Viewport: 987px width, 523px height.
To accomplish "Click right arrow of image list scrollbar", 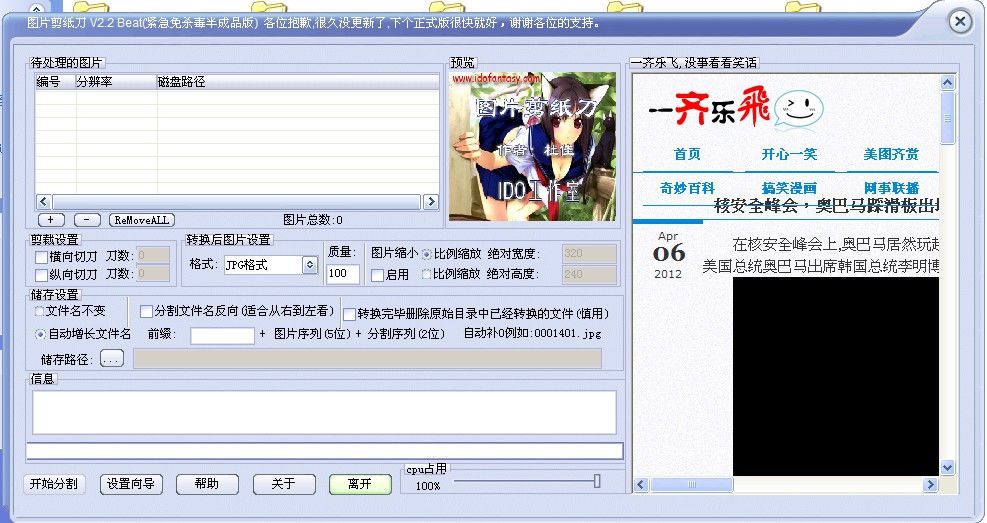I will click(431, 201).
